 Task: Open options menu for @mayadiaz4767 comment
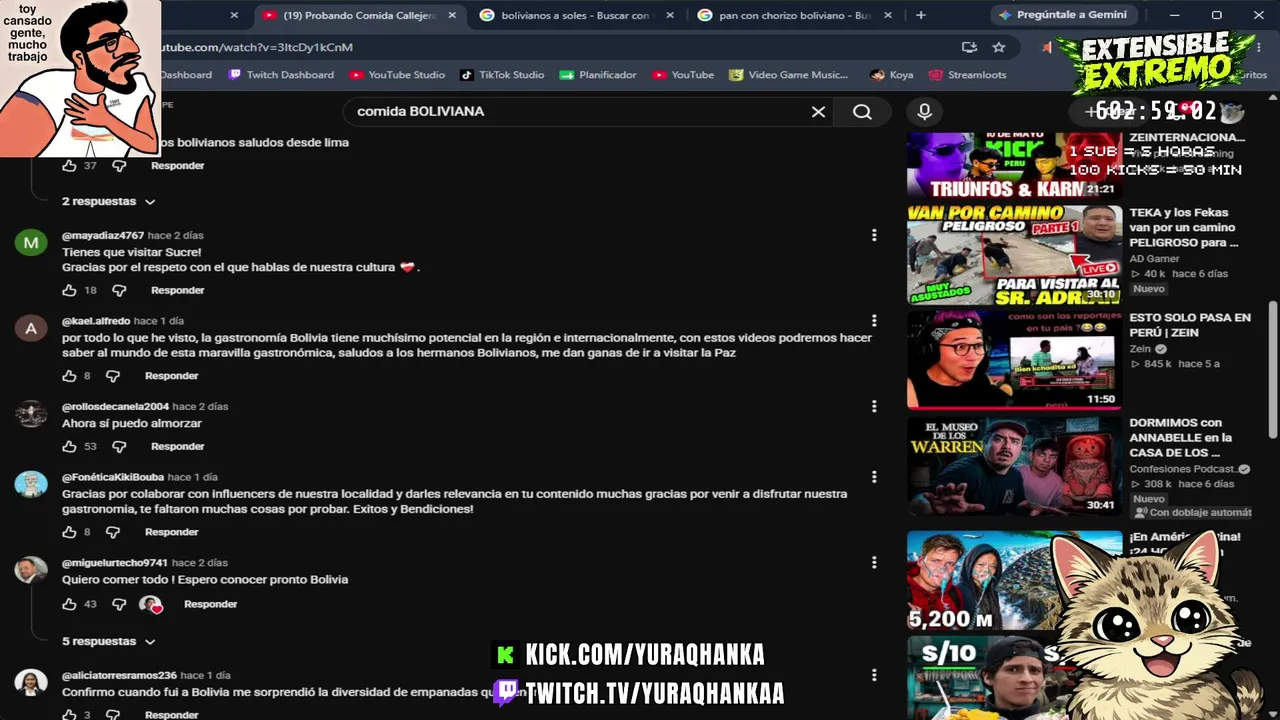coord(874,235)
